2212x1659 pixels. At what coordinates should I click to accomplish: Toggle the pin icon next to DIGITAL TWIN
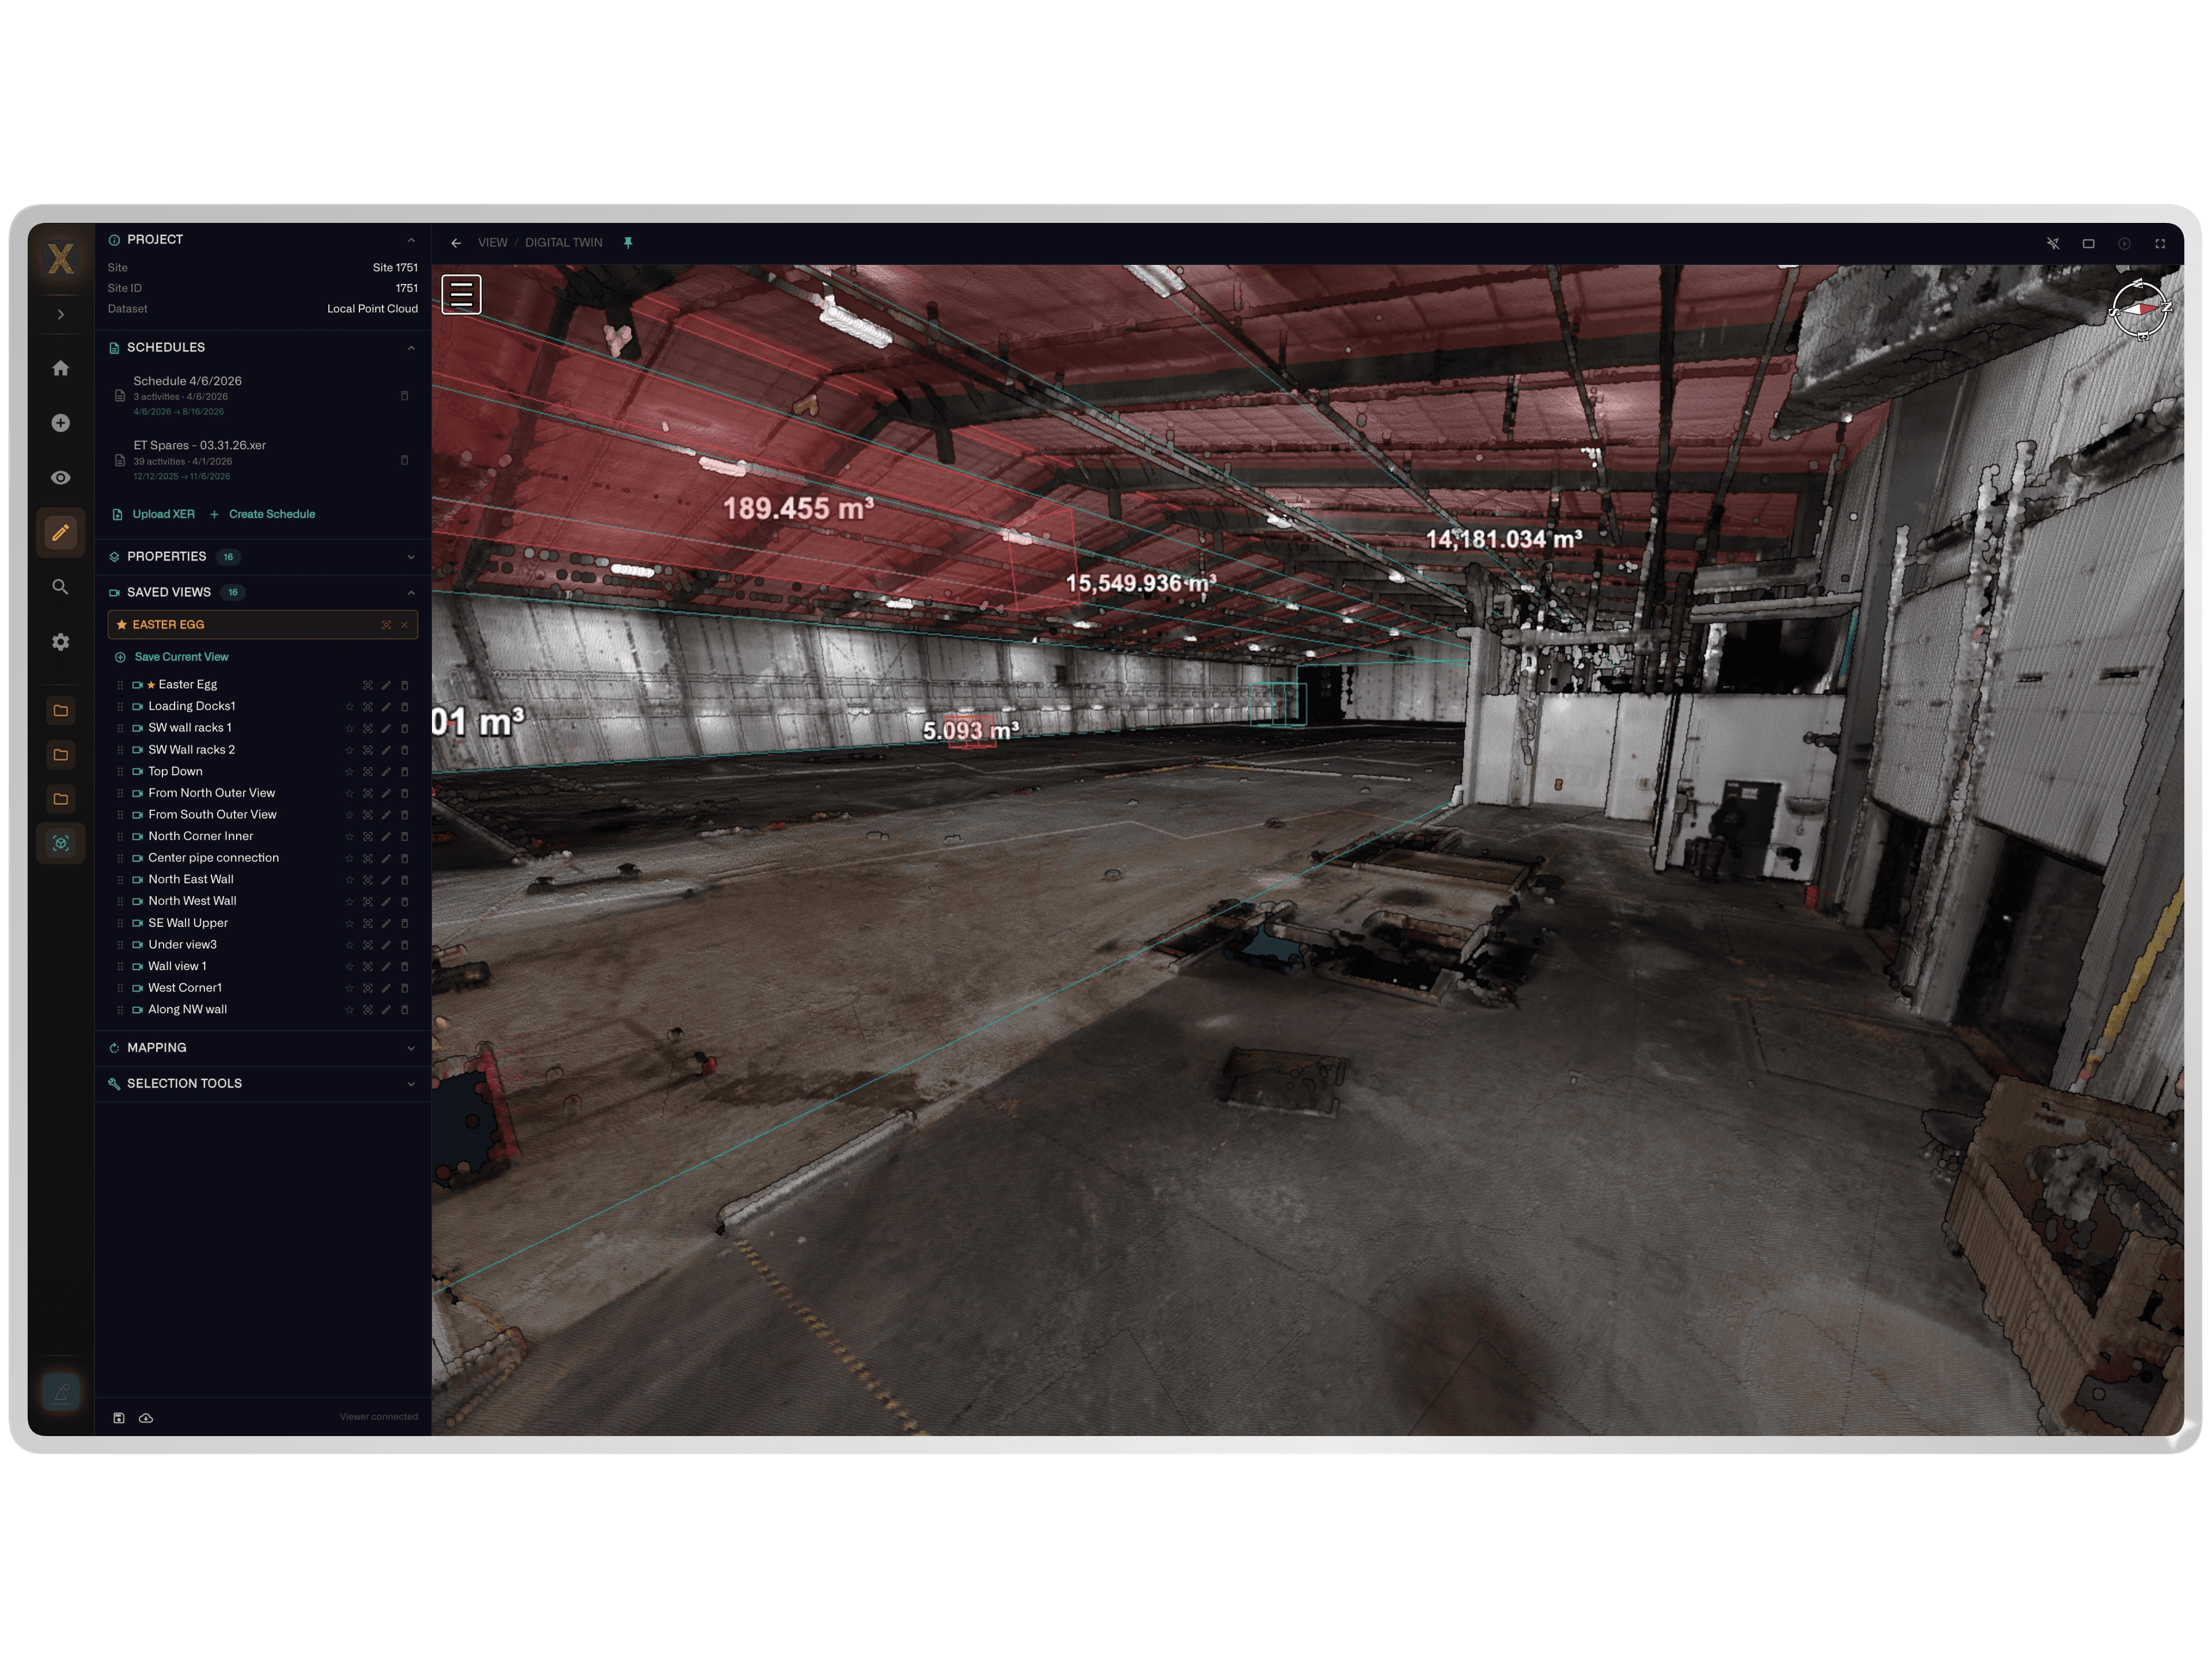pos(628,243)
